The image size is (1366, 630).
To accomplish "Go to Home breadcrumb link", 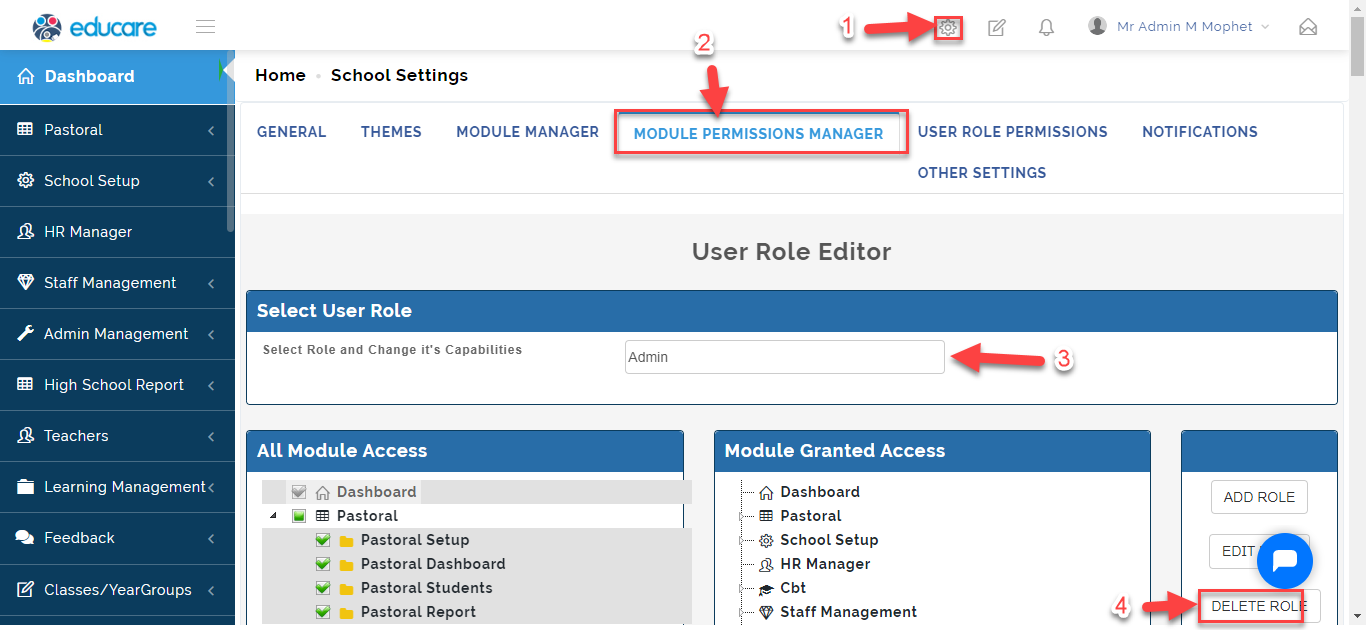I will click(280, 76).
